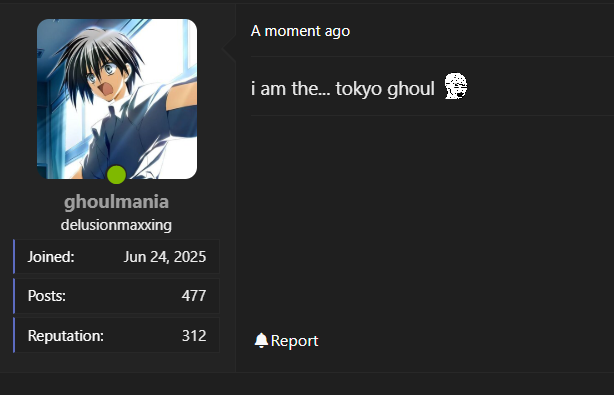Image resolution: width=614 pixels, height=395 pixels.
Task: Click the blue accent bar of Reputation row
Action: pyautogui.click(x=14, y=335)
